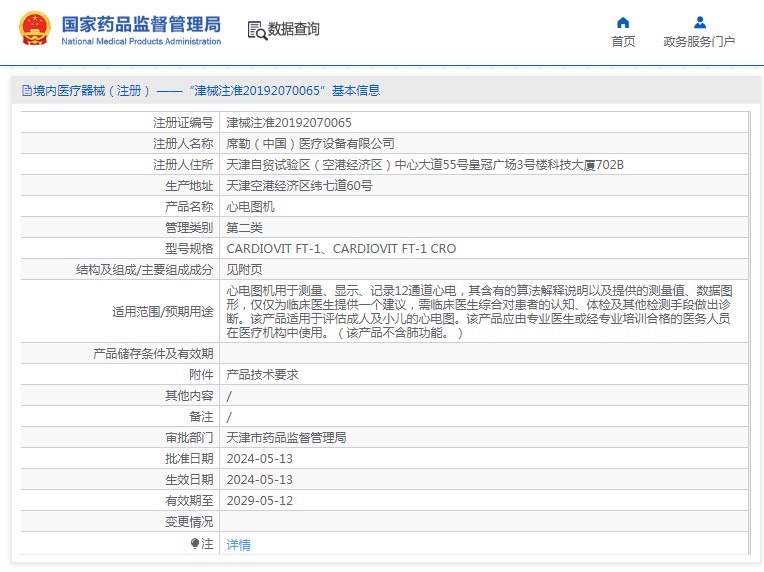Screen dimensions: 764x572
Task: Select 席勒（中国）医疗设备有限公司 cell
Action: coord(310,144)
